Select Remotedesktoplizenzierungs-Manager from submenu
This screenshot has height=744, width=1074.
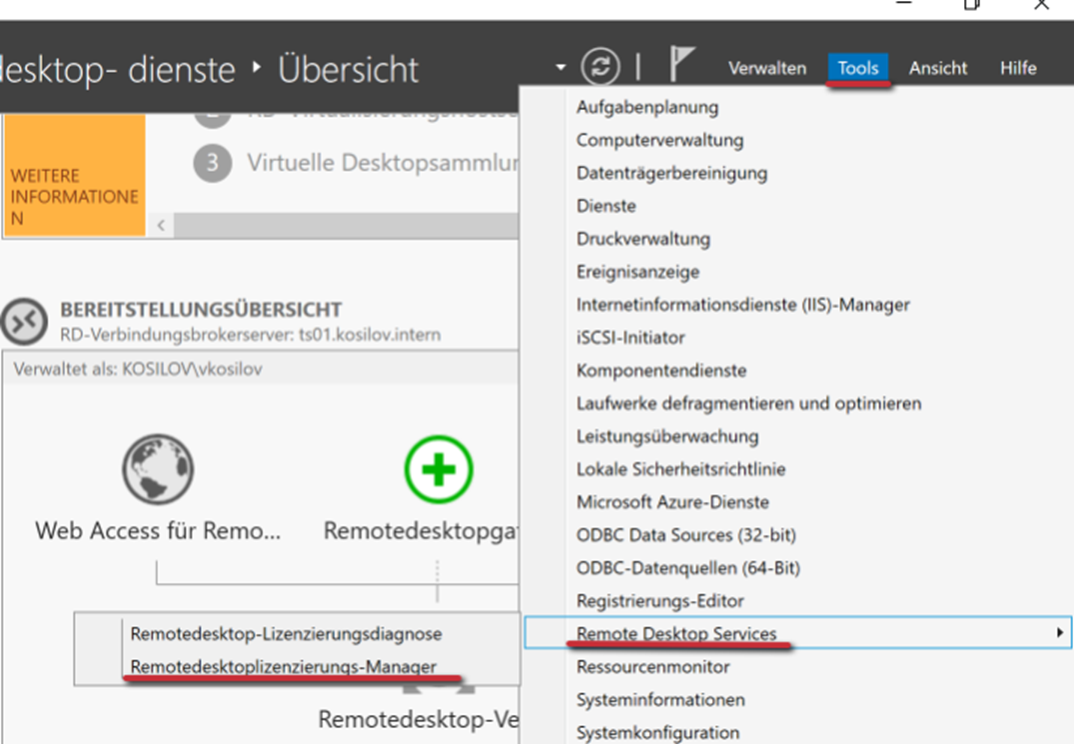pyautogui.click(x=283, y=666)
